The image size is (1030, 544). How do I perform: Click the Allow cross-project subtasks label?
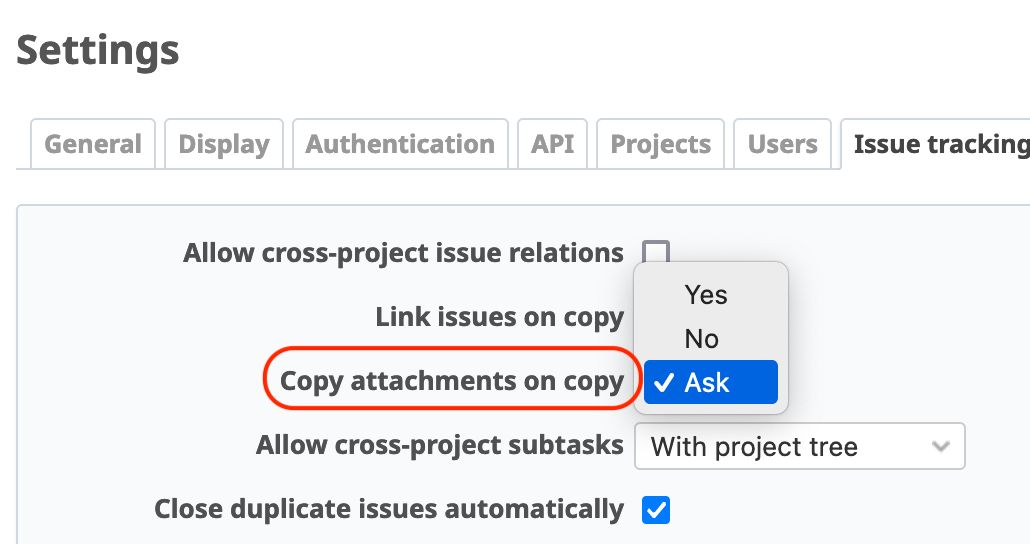[x=440, y=445]
